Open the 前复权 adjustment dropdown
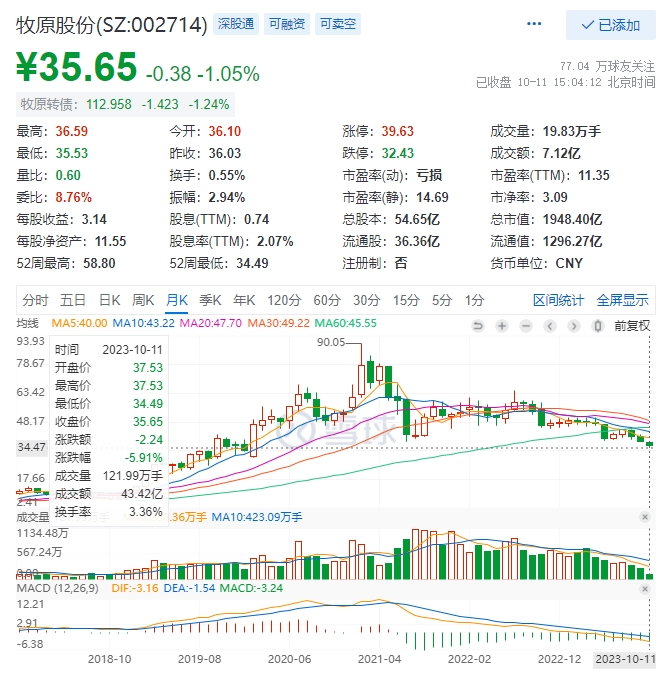 point(632,326)
